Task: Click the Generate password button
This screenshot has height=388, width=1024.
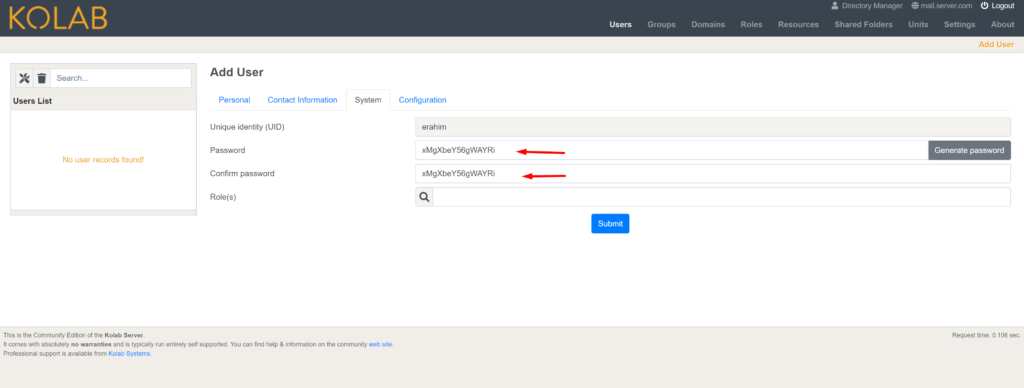Action: tap(969, 150)
